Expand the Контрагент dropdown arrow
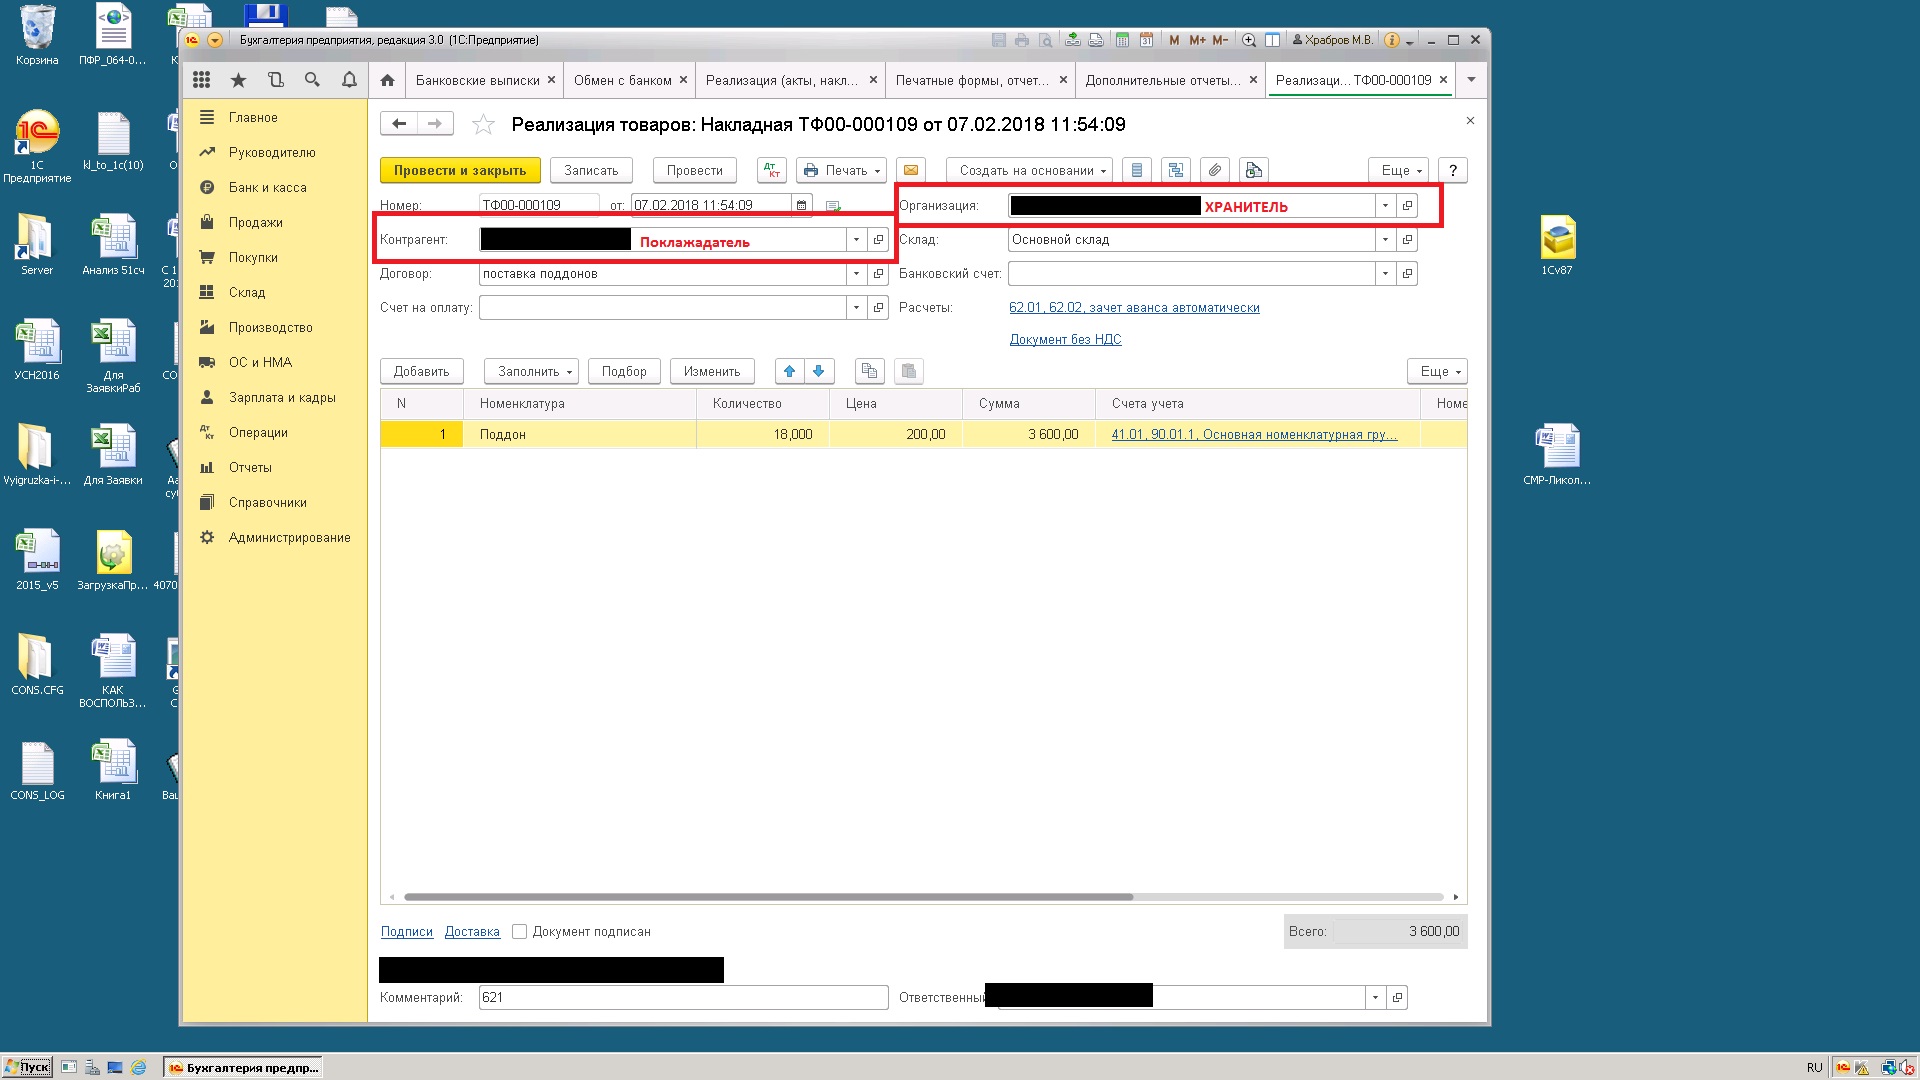 tap(856, 240)
